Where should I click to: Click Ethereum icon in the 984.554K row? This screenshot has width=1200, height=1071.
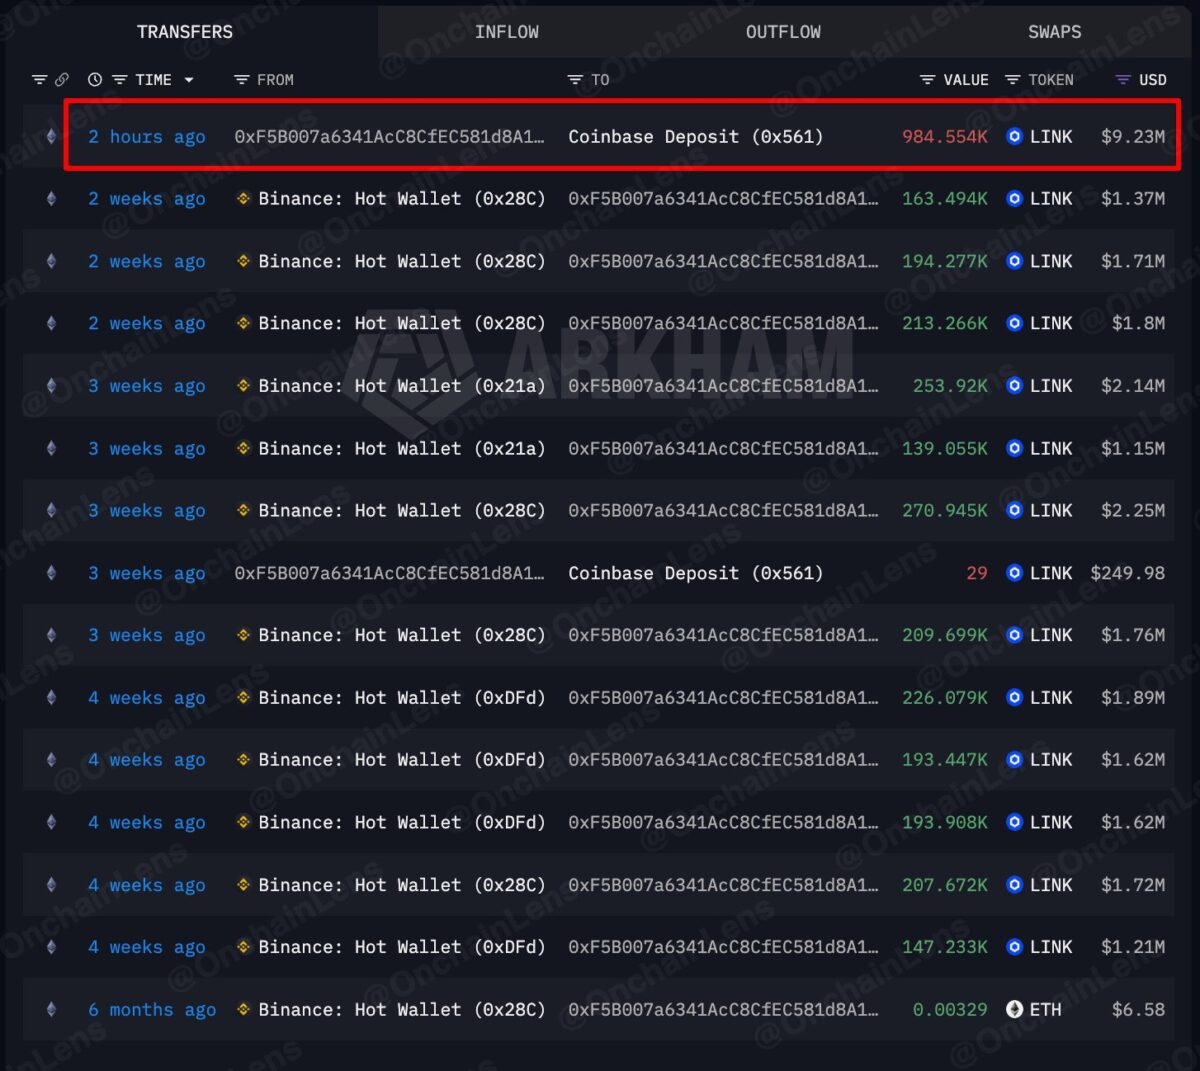point(51,137)
